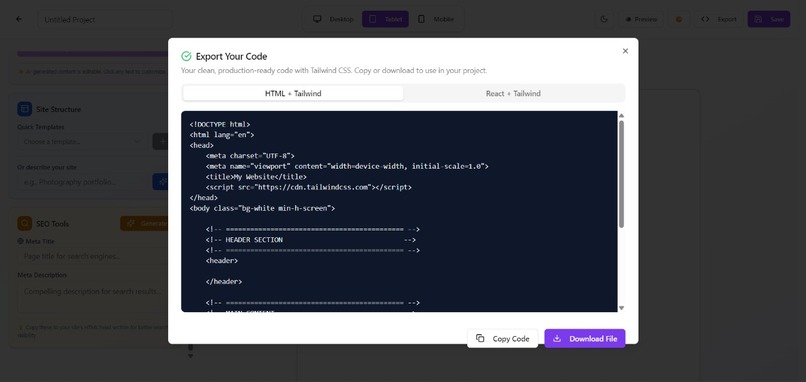Click the Copy Code button
Screen dimensions: 806x382
click(x=502, y=338)
